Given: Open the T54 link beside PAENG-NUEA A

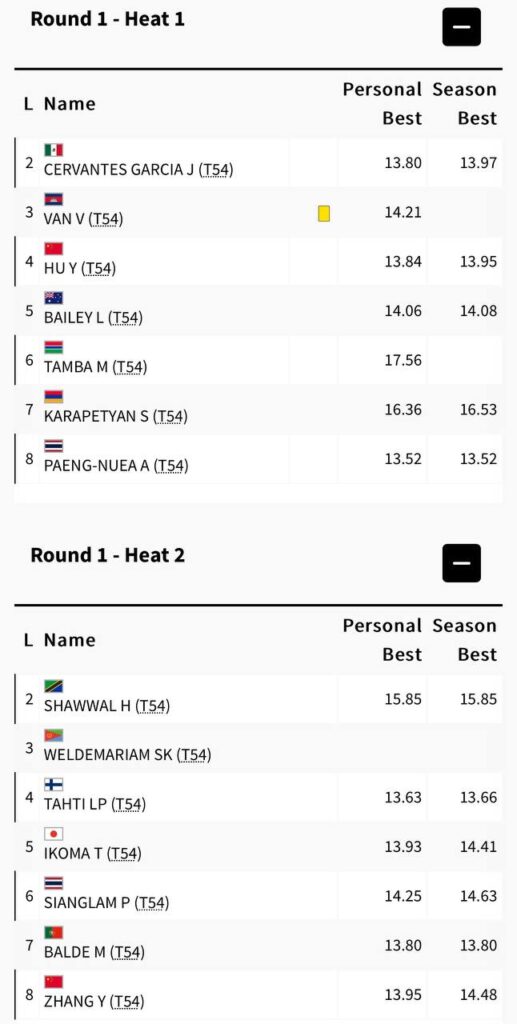Looking at the screenshot, I should (172, 466).
